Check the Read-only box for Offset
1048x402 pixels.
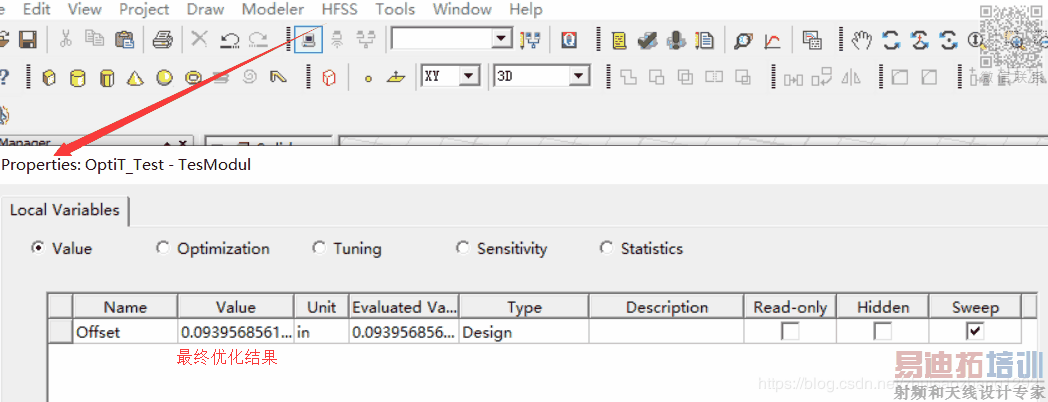point(790,331)
